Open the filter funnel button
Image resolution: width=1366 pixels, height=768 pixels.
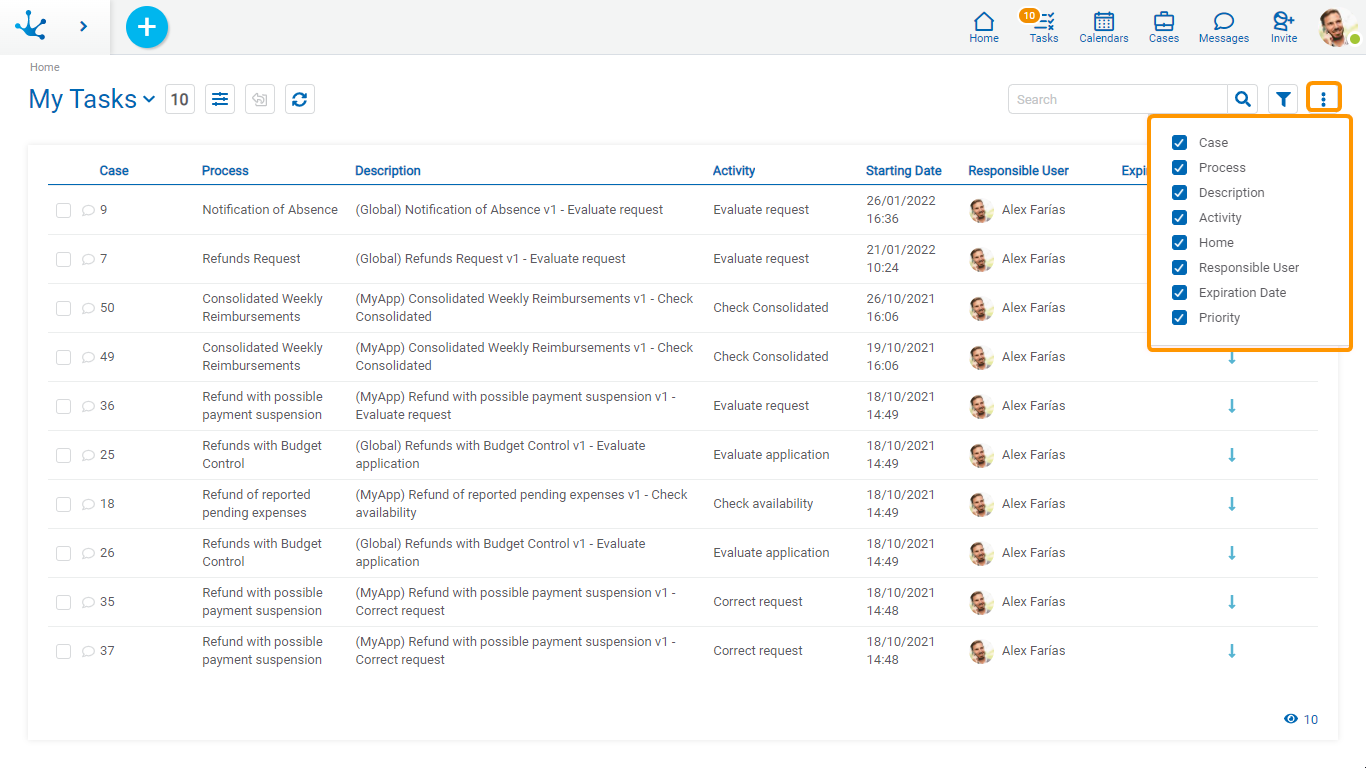pos(1283,99)
